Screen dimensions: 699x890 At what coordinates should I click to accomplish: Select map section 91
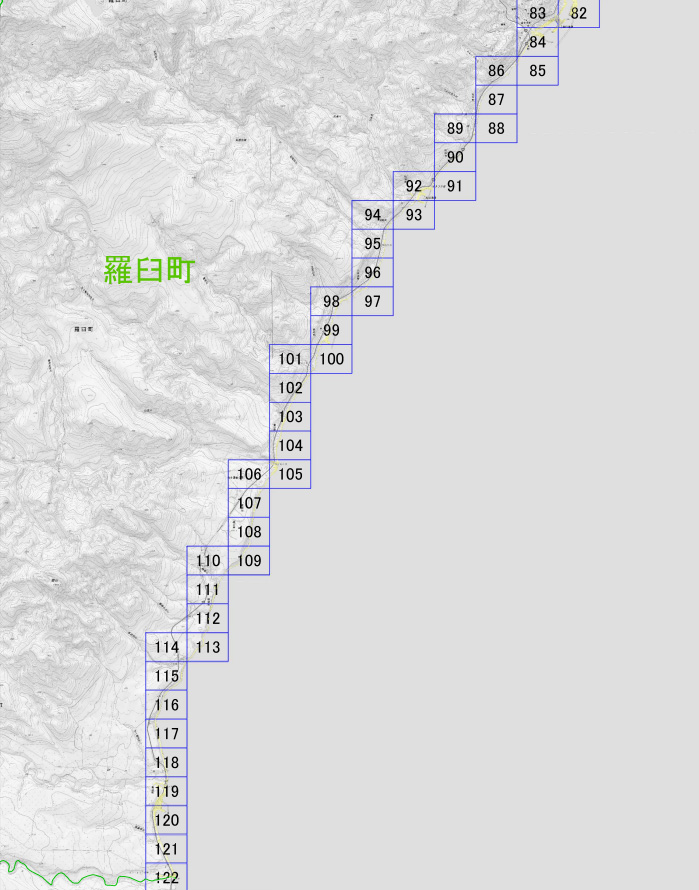pos(455,186)
